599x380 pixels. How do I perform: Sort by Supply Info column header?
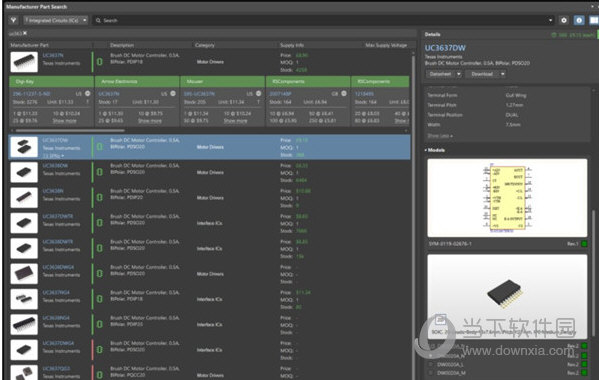(x=292, y=45)
